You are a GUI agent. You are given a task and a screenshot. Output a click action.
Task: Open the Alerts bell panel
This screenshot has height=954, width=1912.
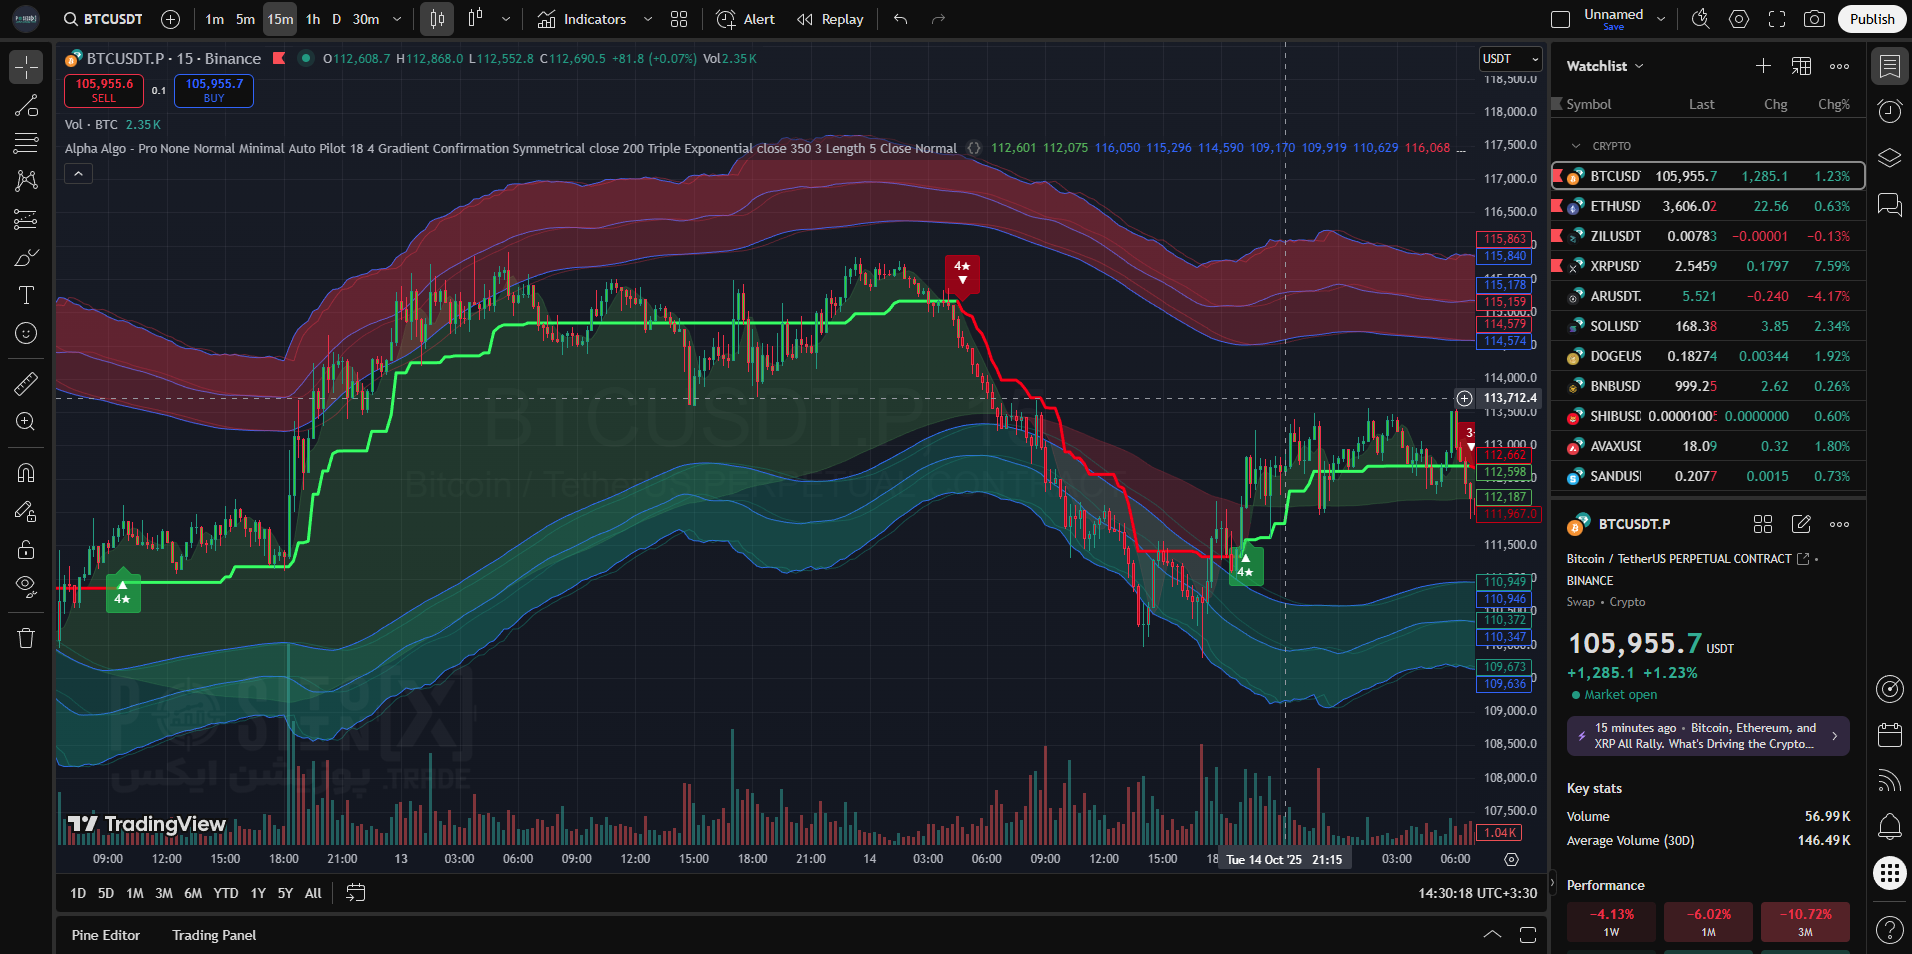click(x=1889, y=826)
